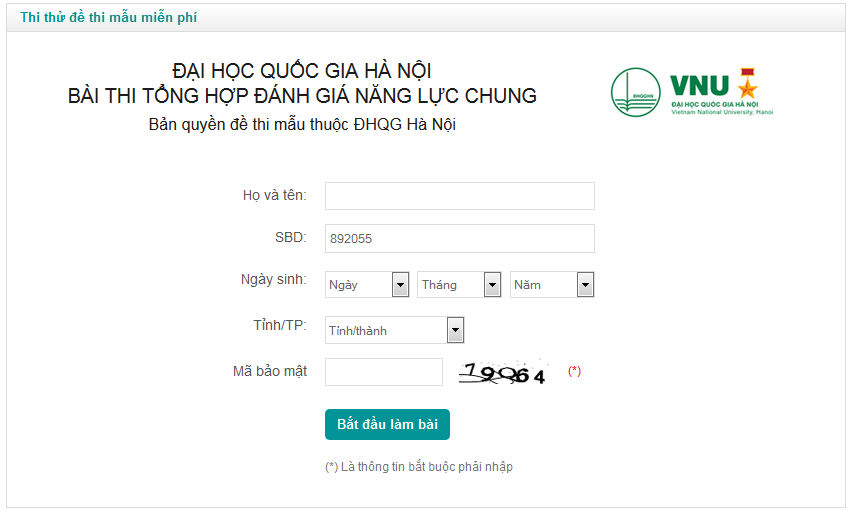This screenshot has height=513, width=851.
Task: Open the Ngày day dropdown
Action: 368,285
